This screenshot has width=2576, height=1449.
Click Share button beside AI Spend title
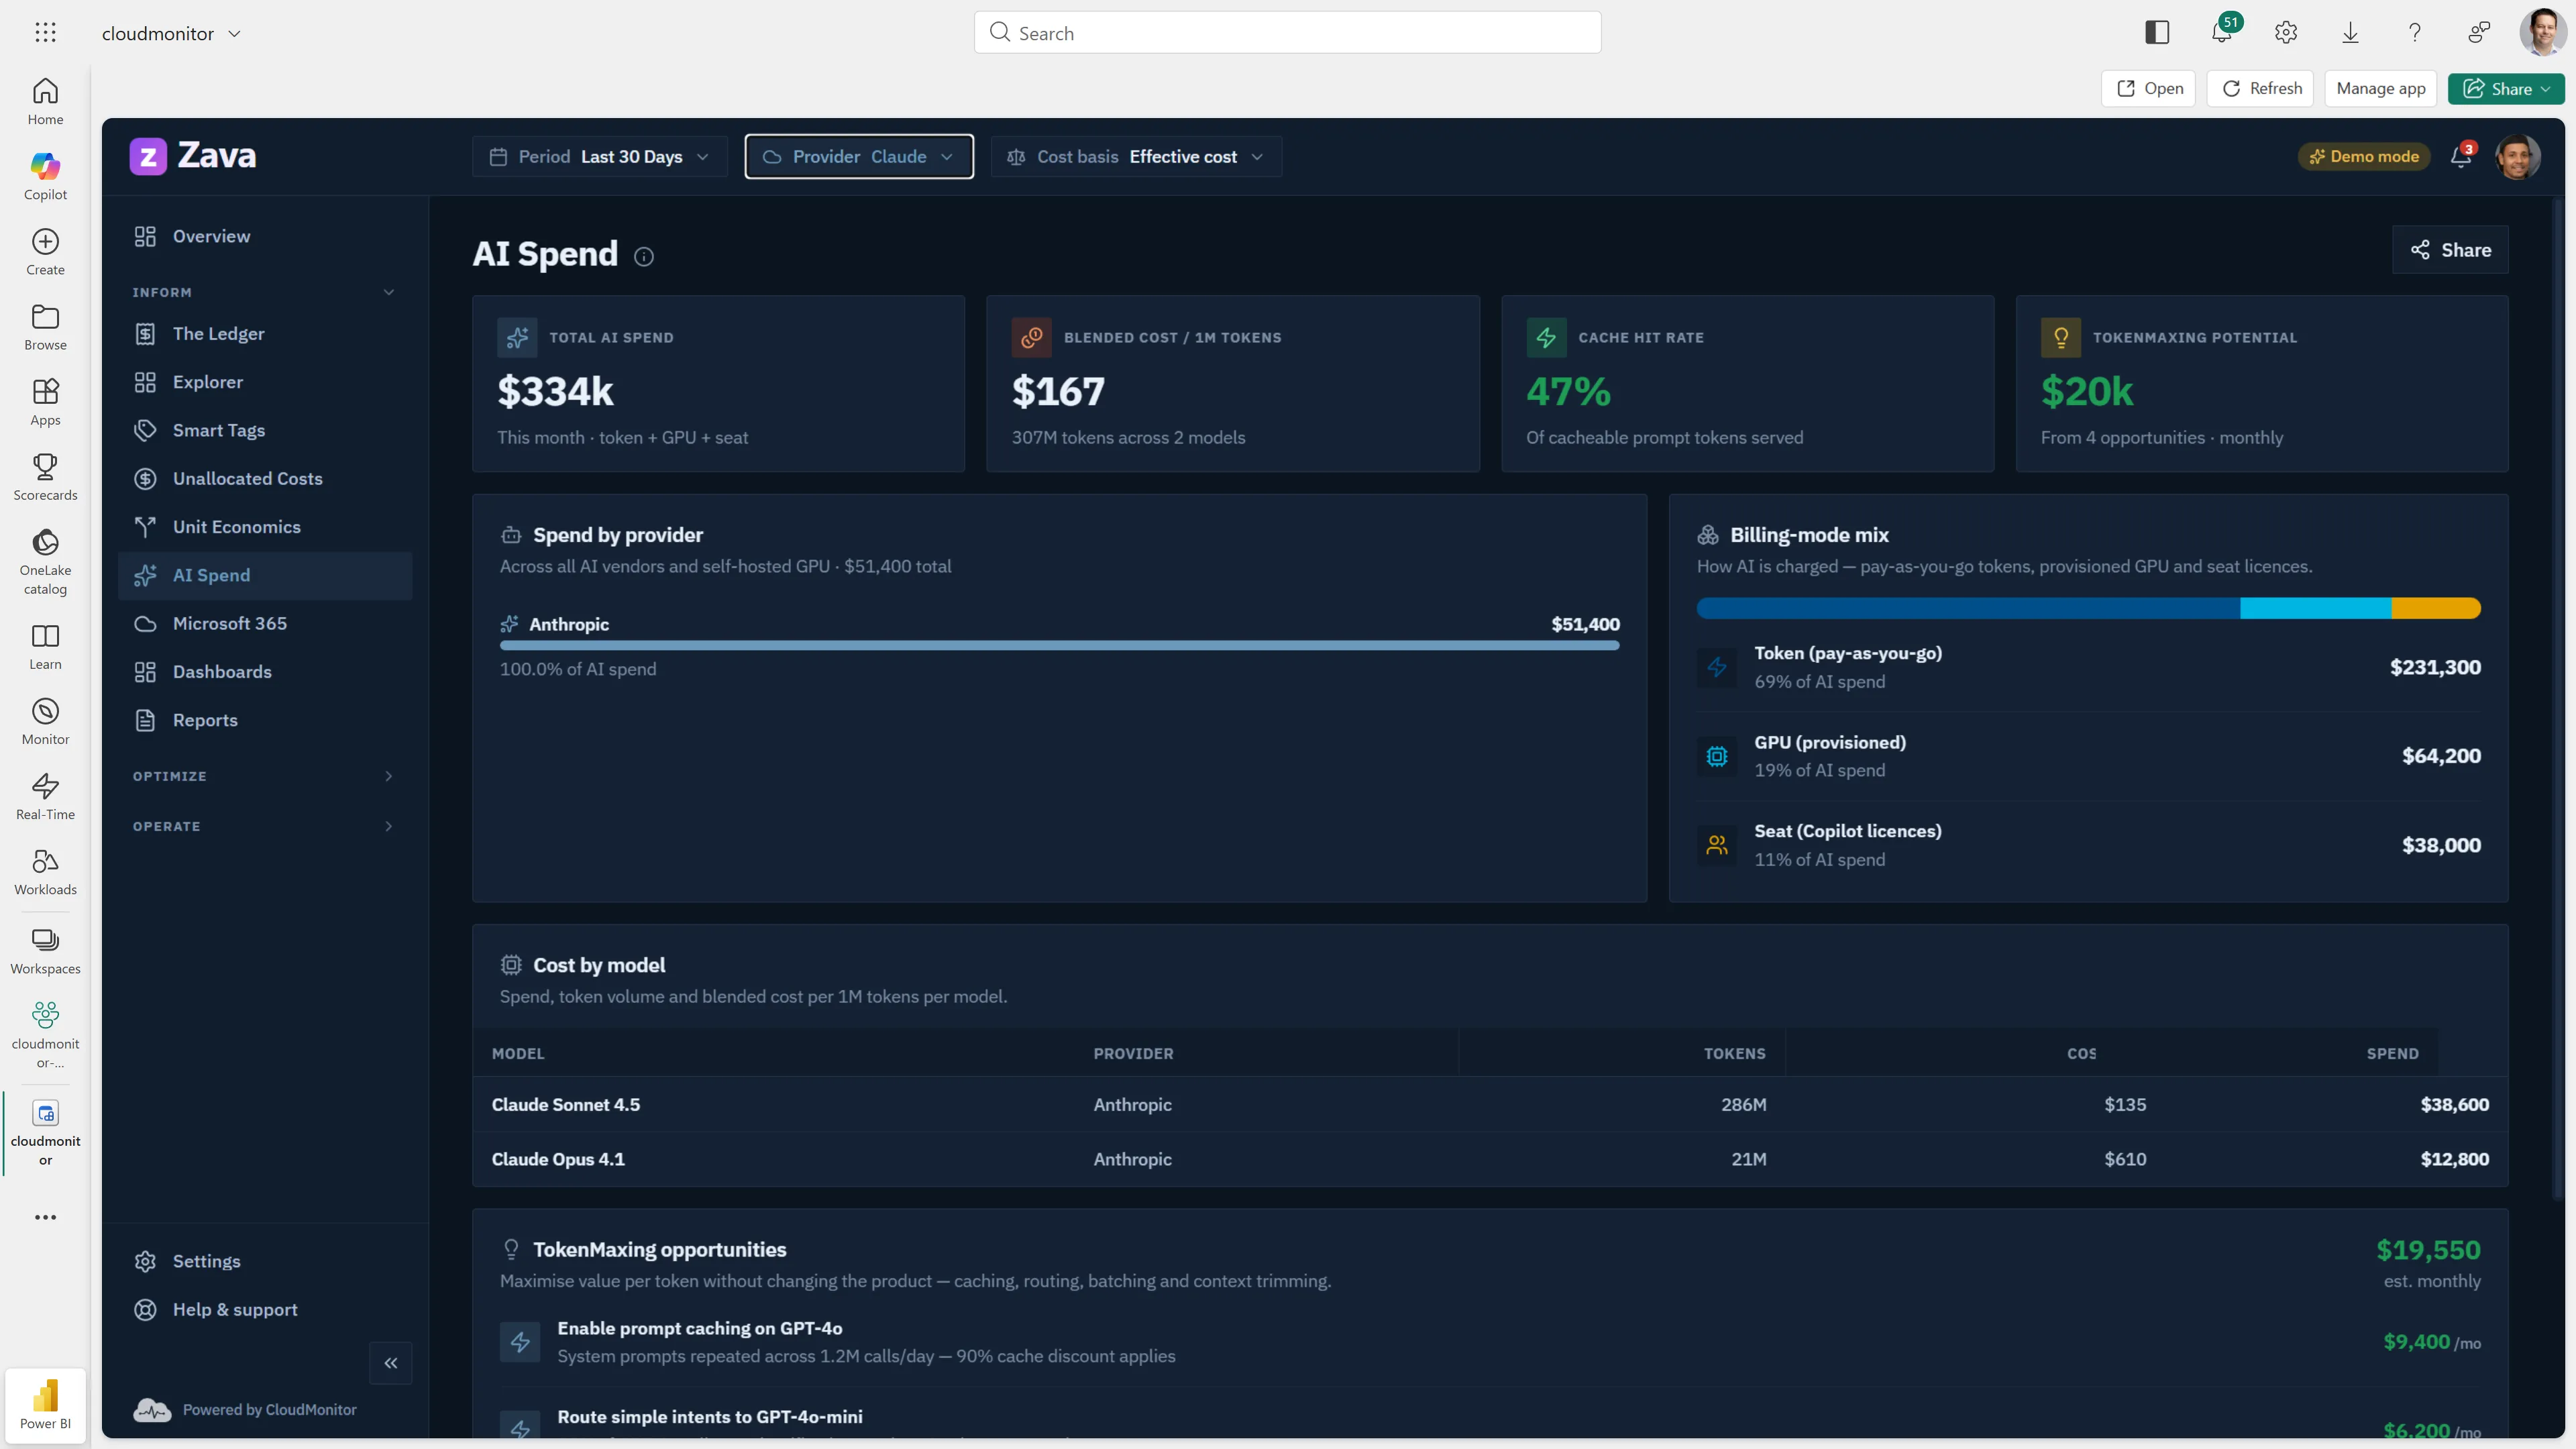(x=2450, y=250)
